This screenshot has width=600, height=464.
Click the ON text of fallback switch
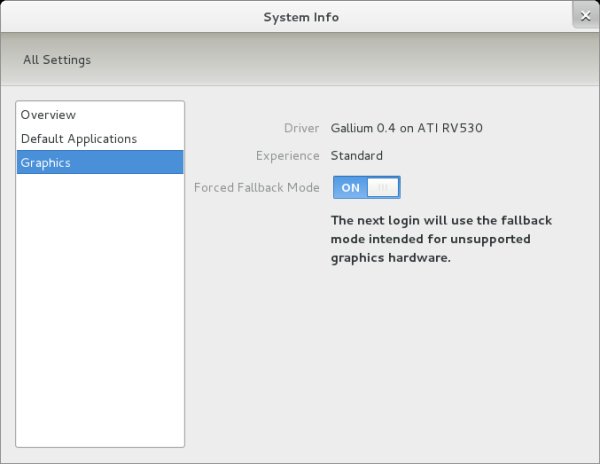point(350,187)
